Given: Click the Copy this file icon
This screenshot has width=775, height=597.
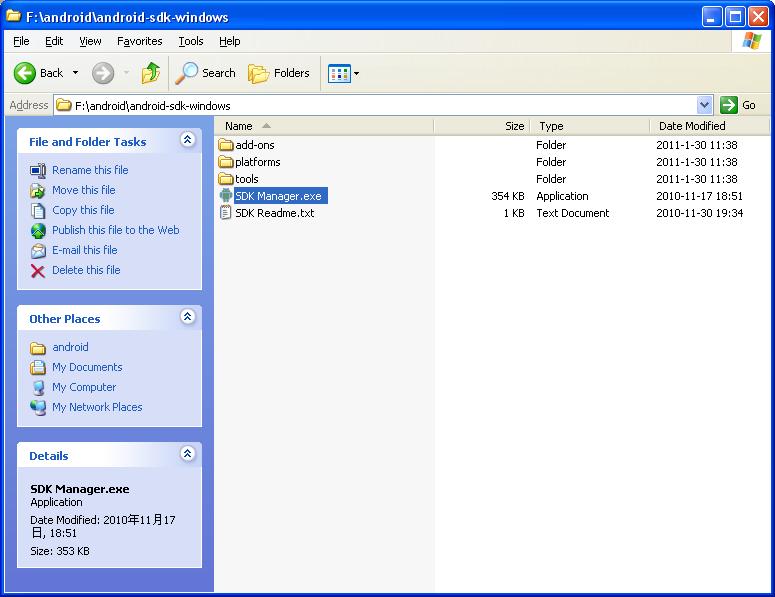Looking at the screenshot, I should click(38, 211).
